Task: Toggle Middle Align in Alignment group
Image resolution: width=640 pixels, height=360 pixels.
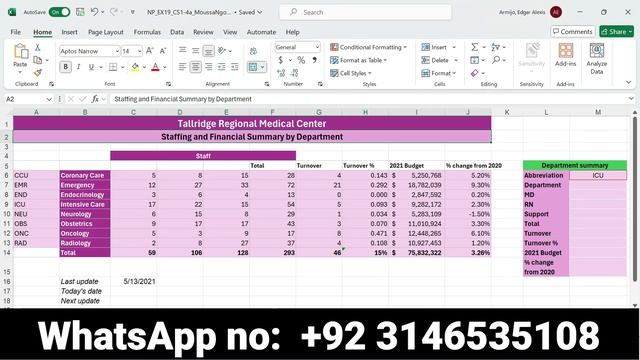Action: click(196, 51)
